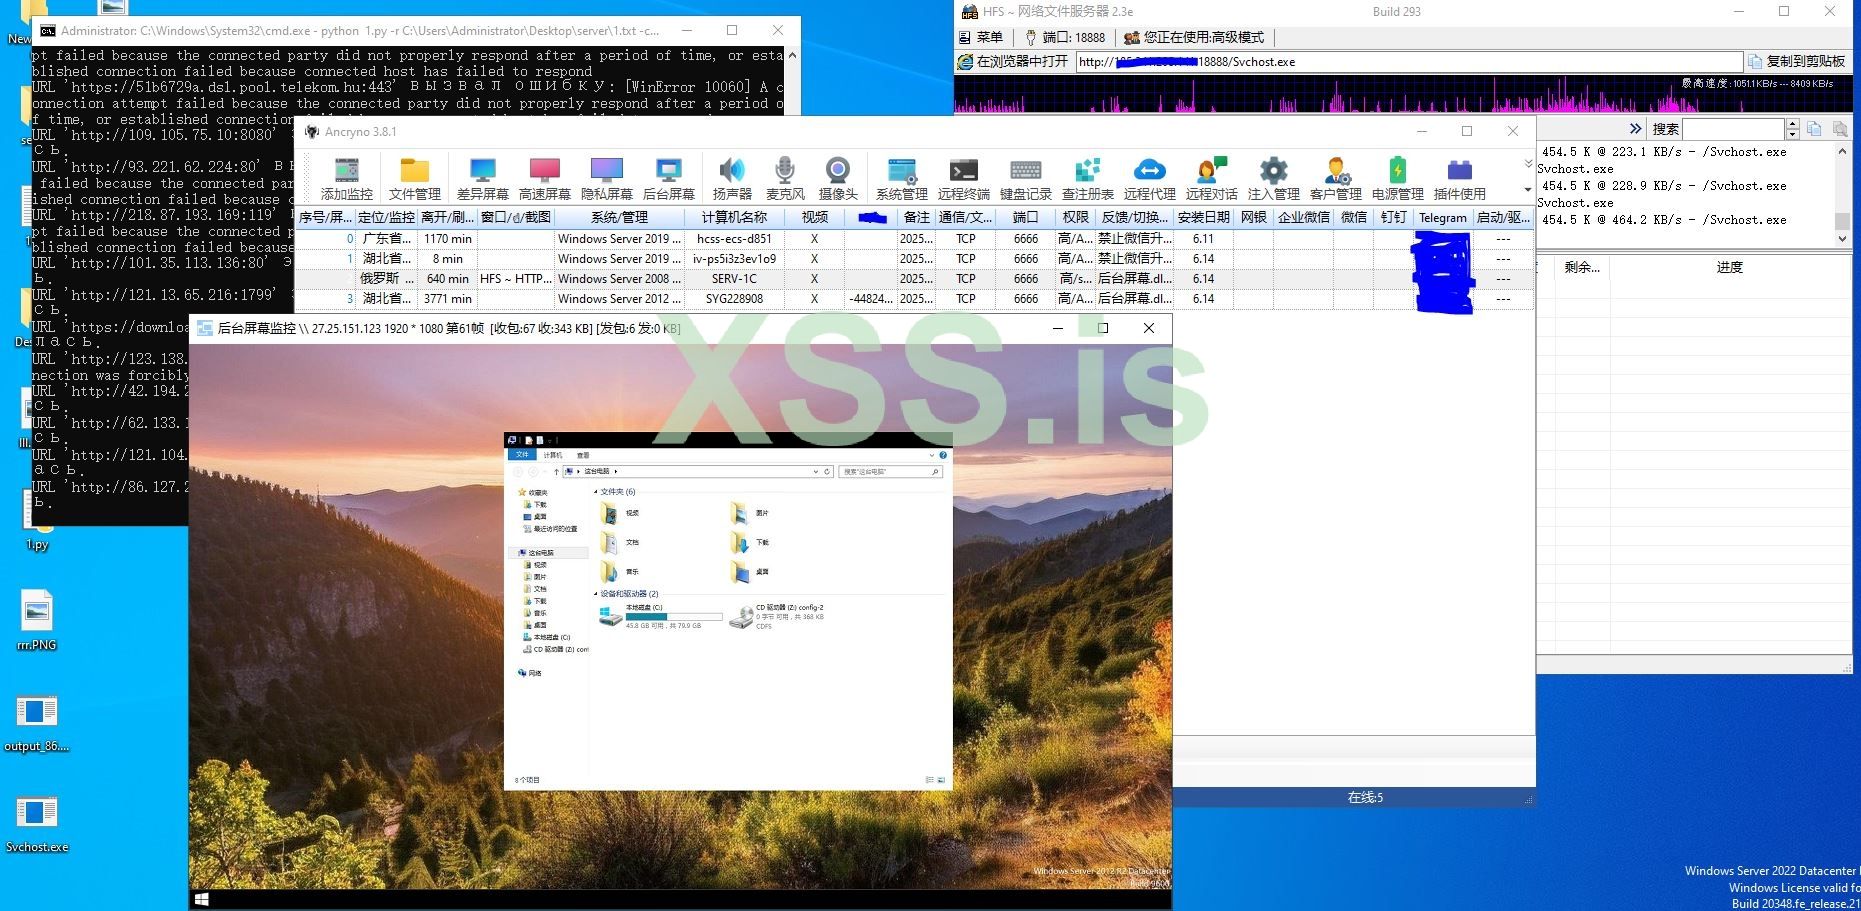Select 网络 in remote Explorer sidebar
Viewport: 1861px width, 911px height.
click(x=530, y=673)
